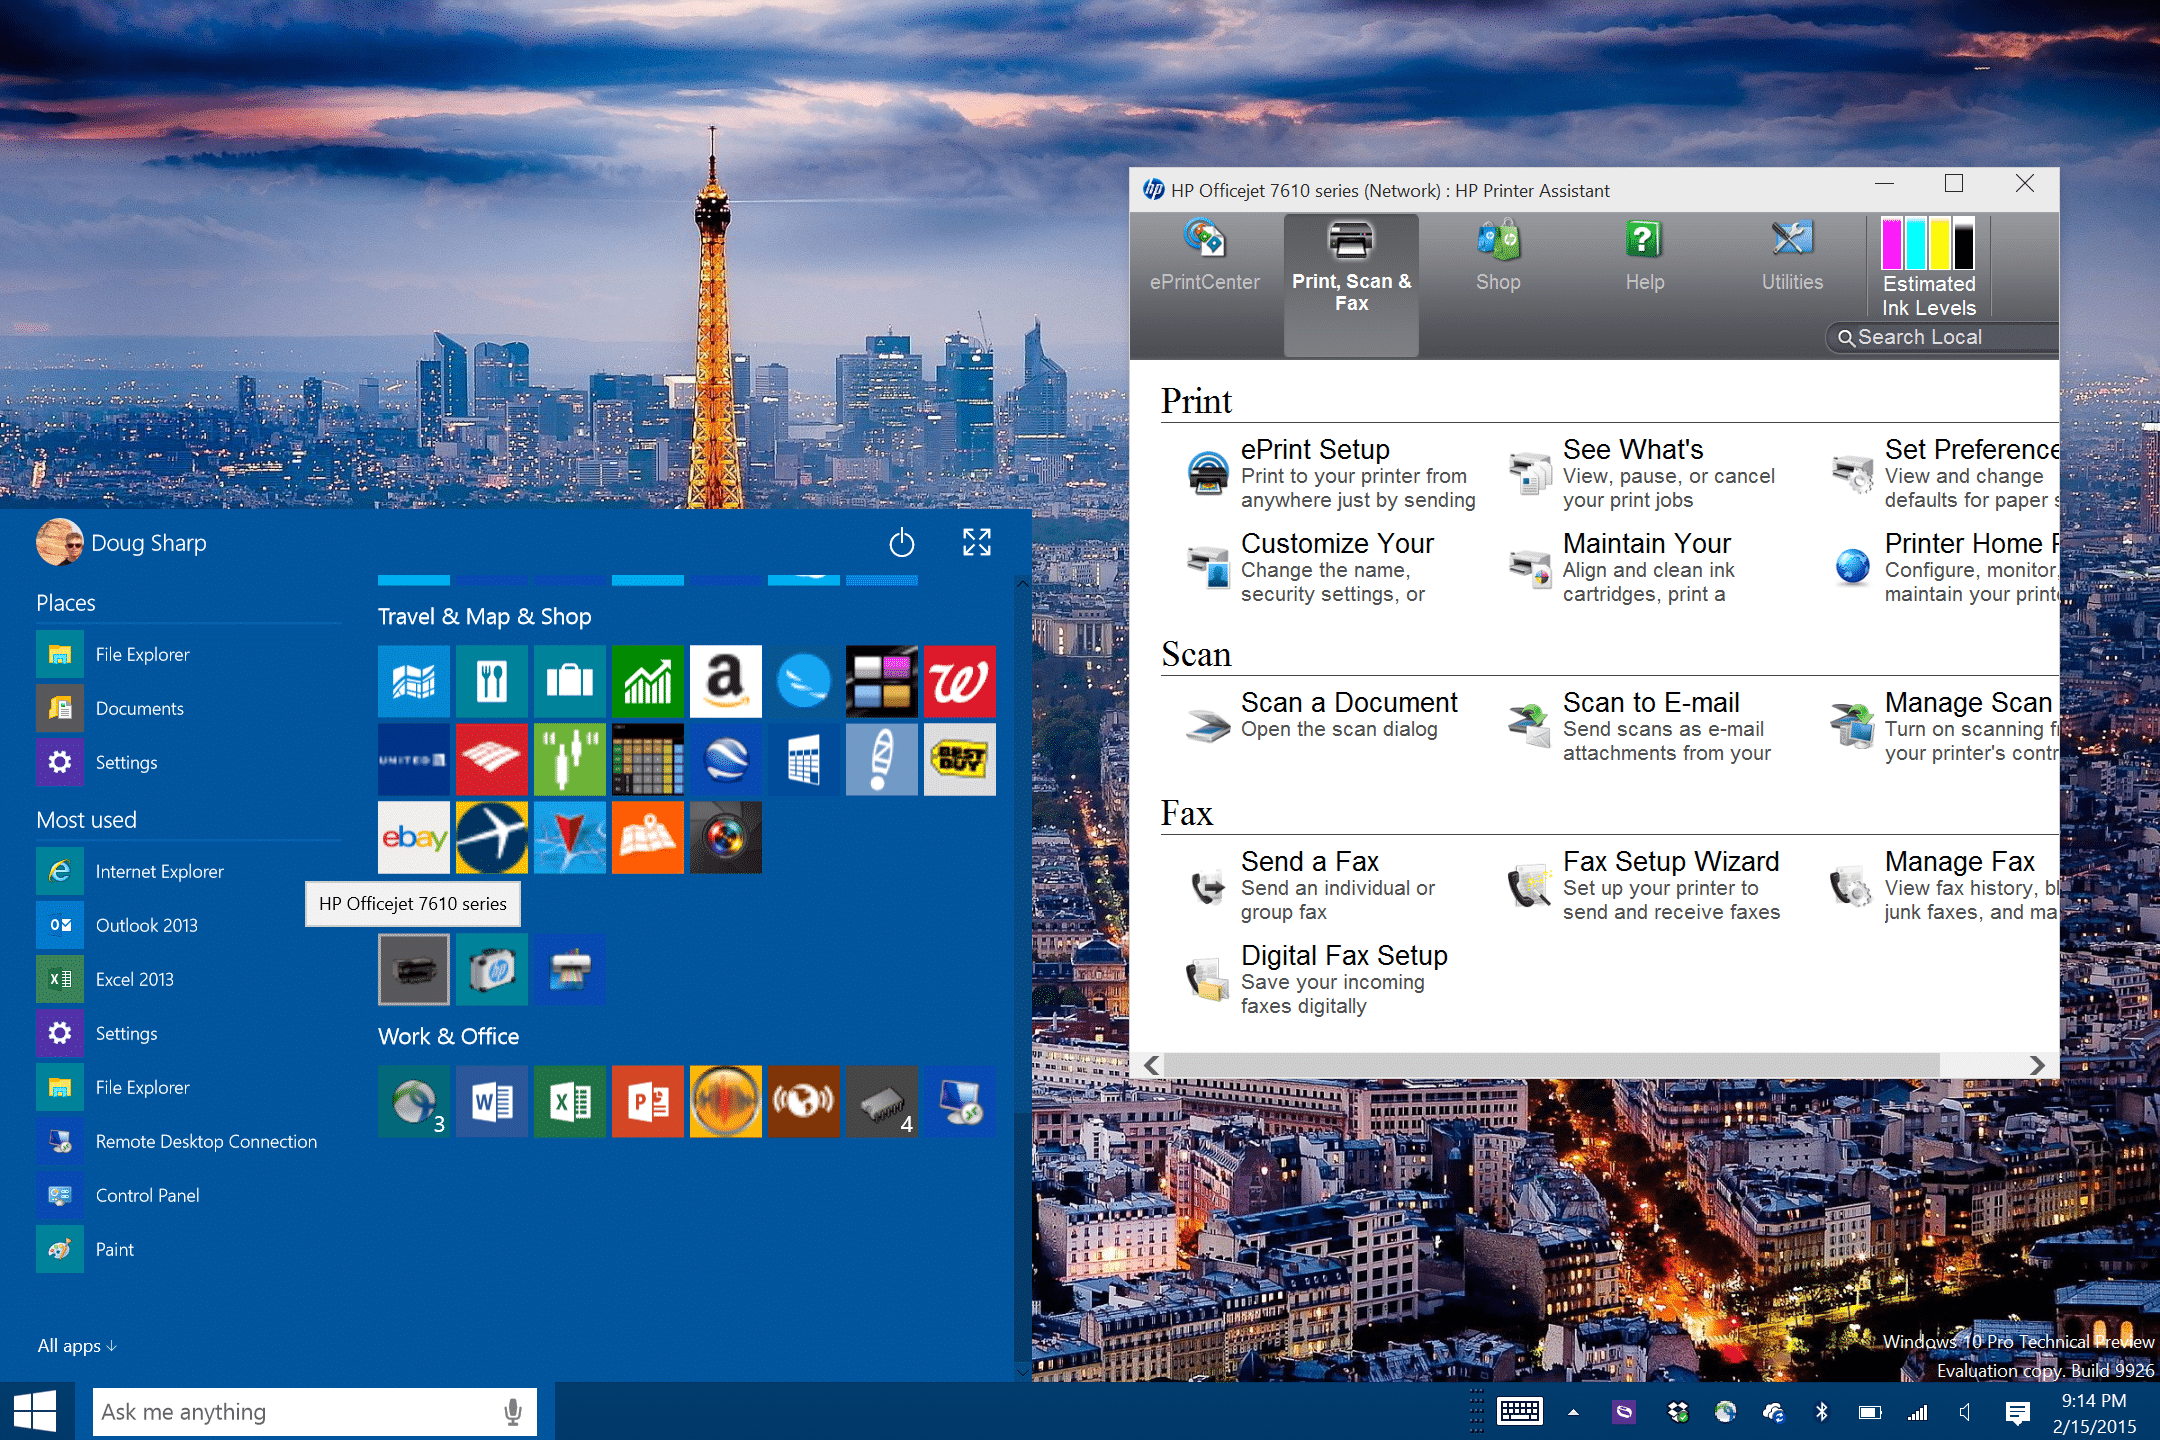Open the Utilities tab
This screenshot has height=1440, width=2160.
(x=1792, y=257)
